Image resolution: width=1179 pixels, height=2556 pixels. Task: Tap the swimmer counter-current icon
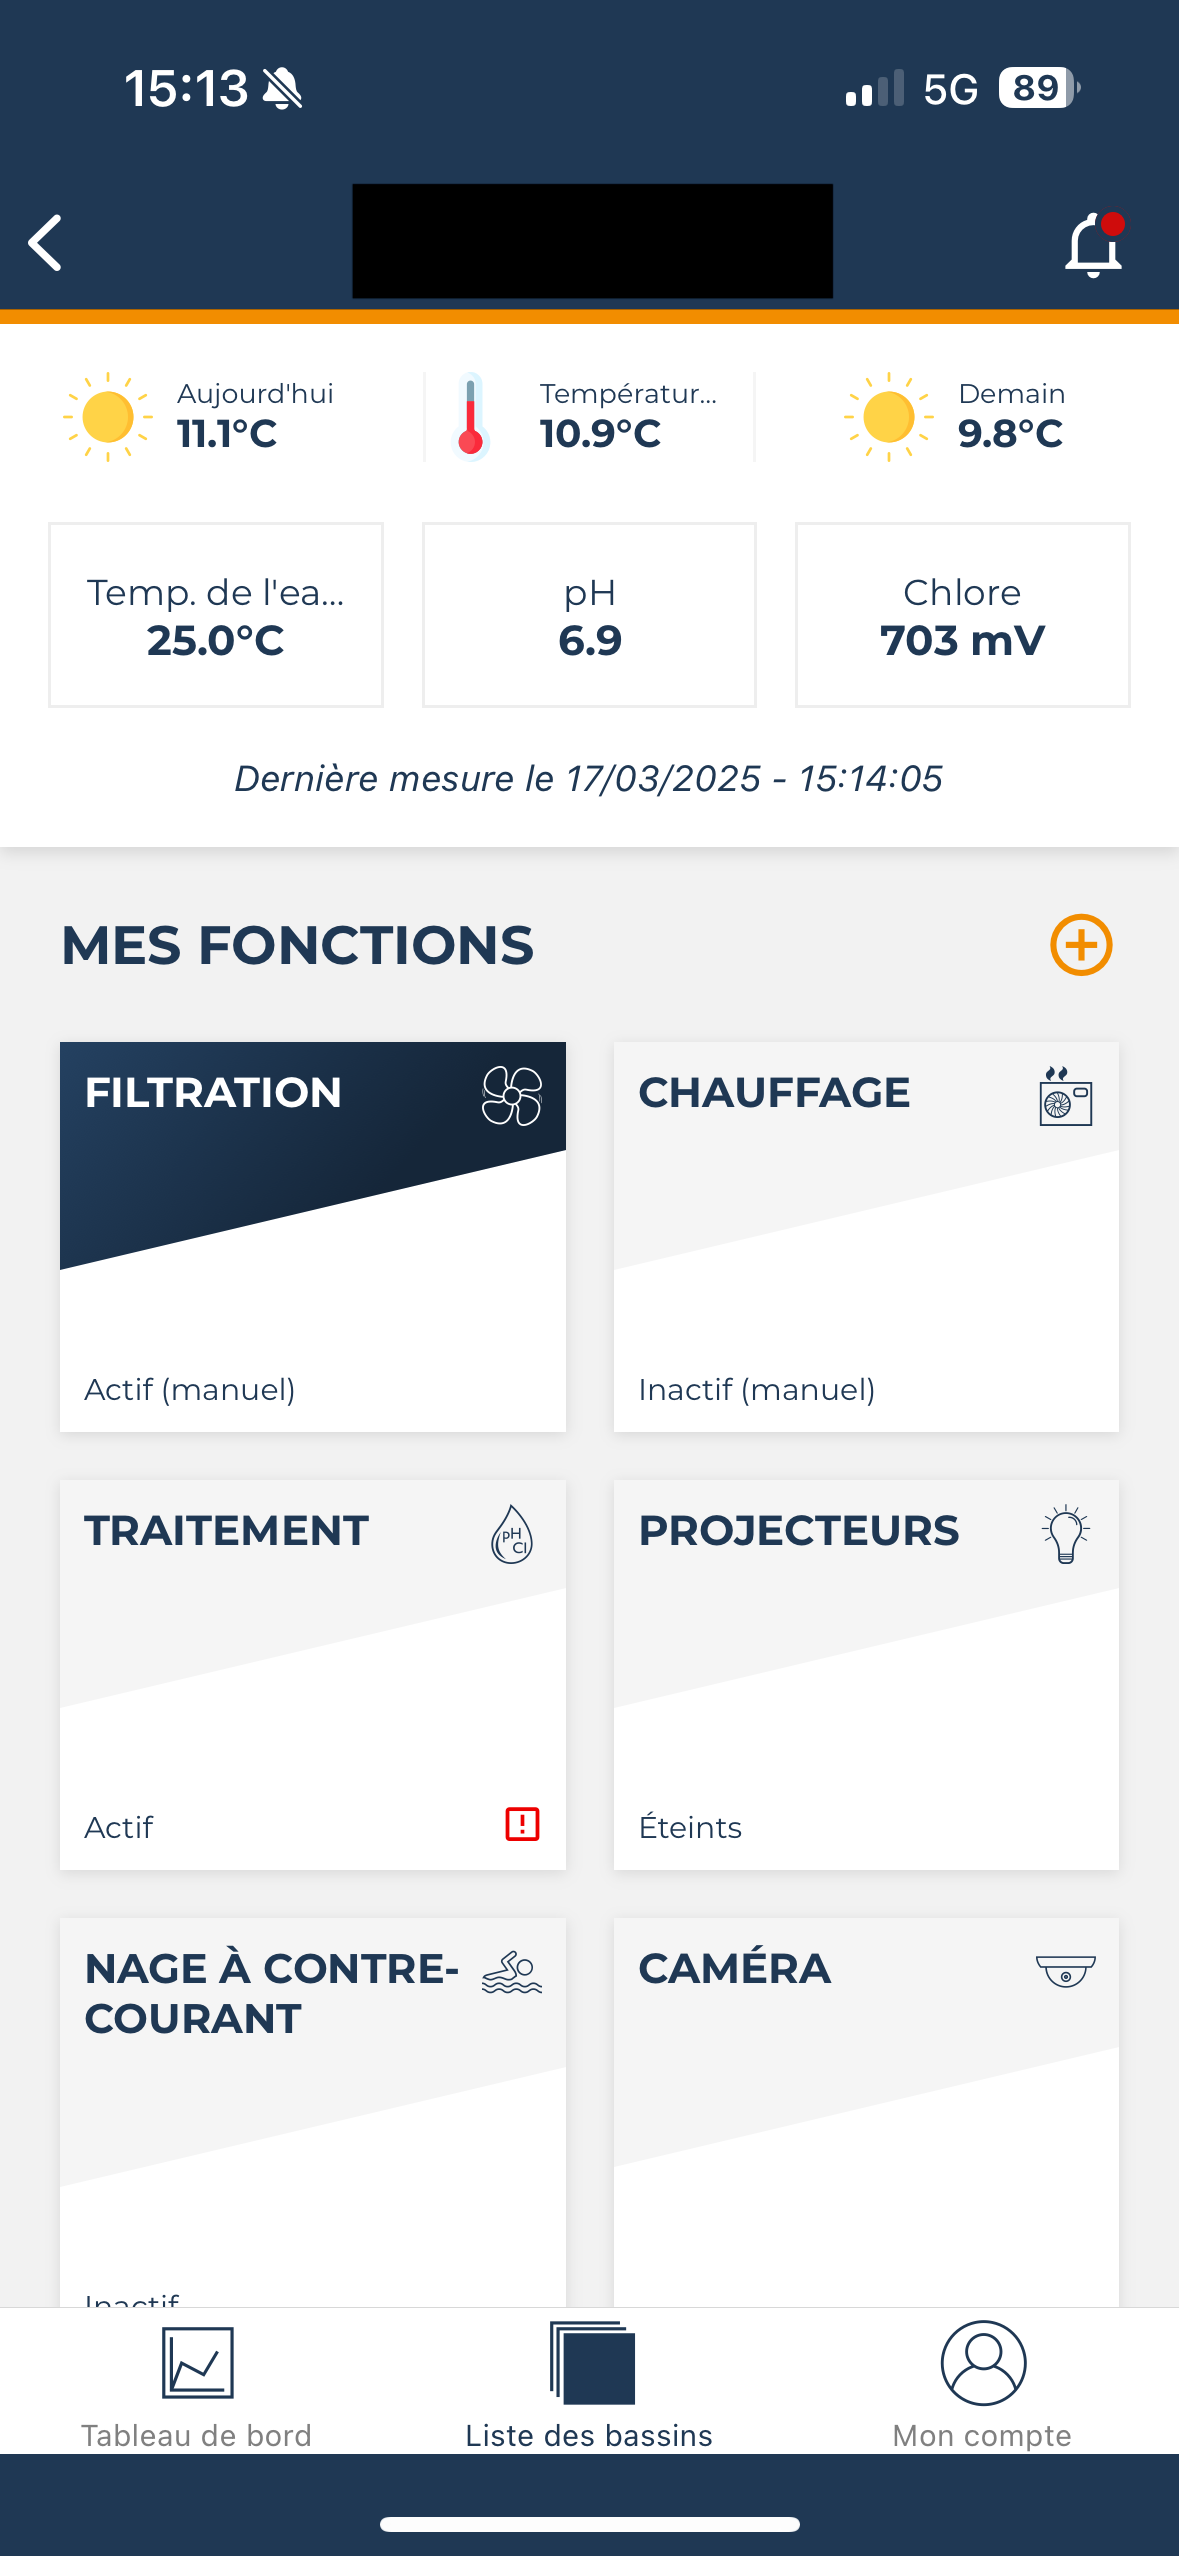pyautogui.click(x=512, y=1972)
